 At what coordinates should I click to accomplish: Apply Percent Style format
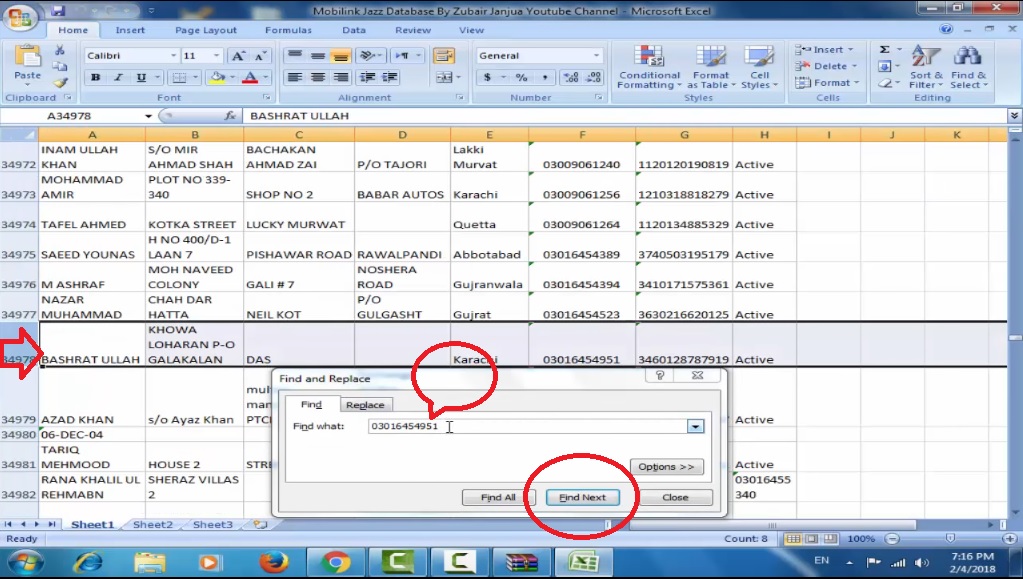point(521,78)
